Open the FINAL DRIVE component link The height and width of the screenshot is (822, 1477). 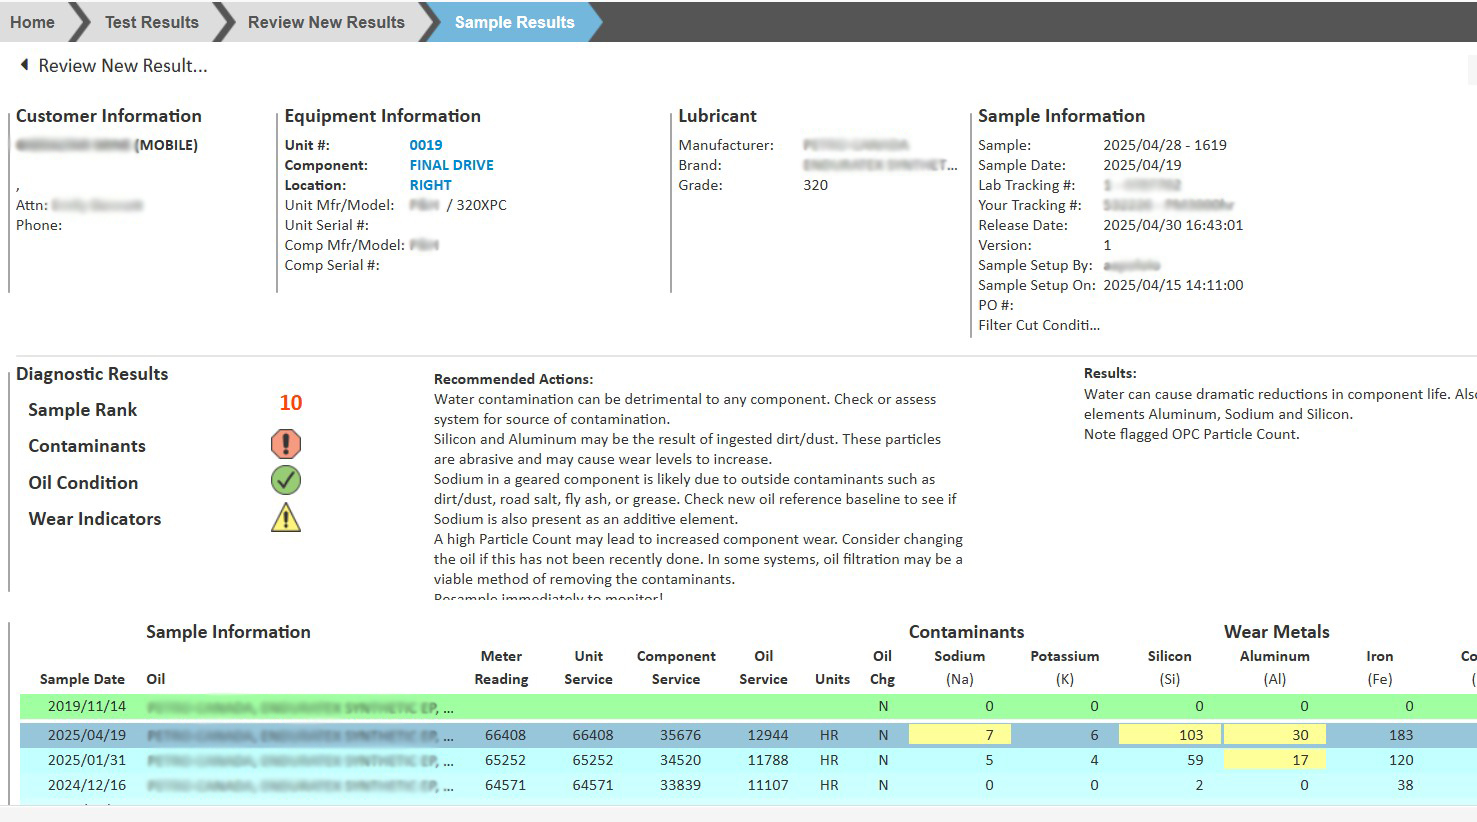[451, 165]
